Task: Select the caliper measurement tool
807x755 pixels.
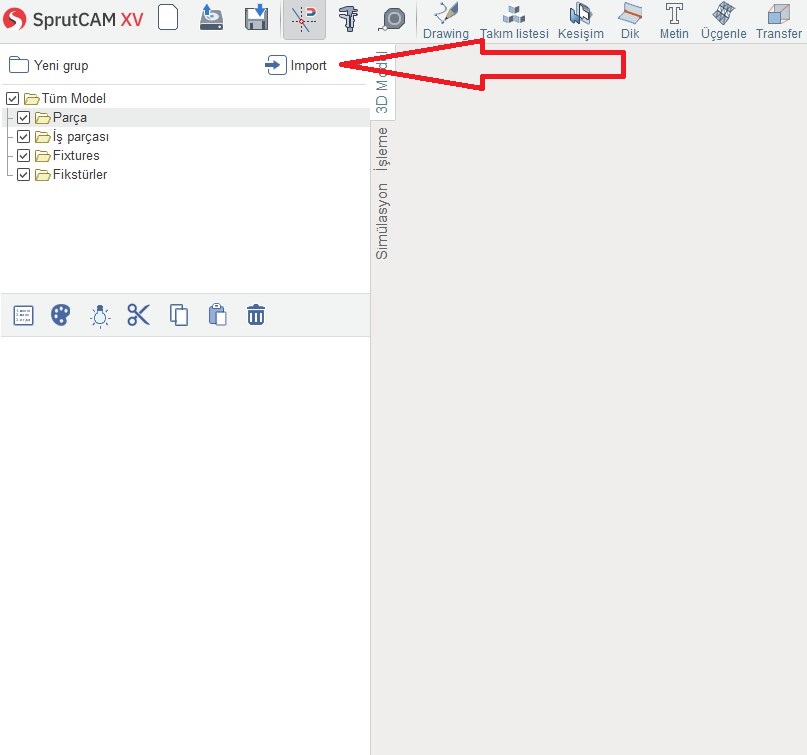Action: (x=348, y=20)
